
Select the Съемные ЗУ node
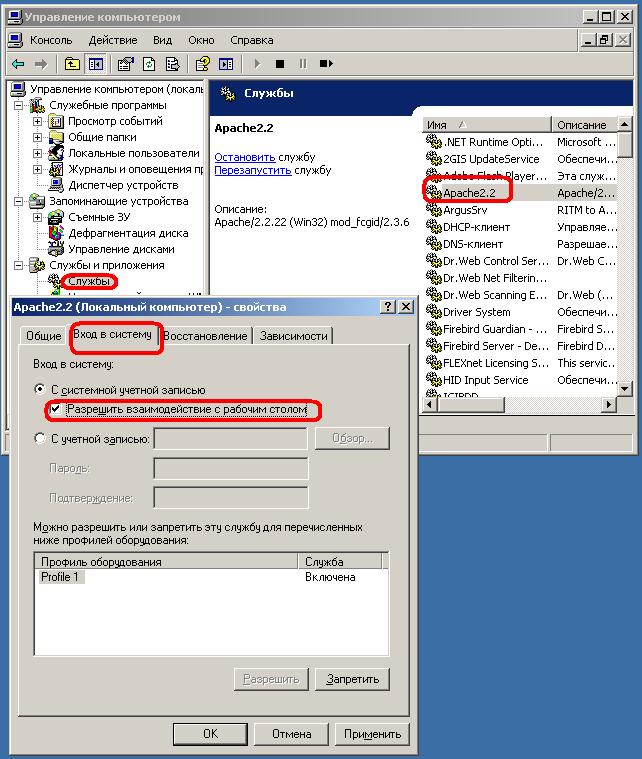[99, 217]
